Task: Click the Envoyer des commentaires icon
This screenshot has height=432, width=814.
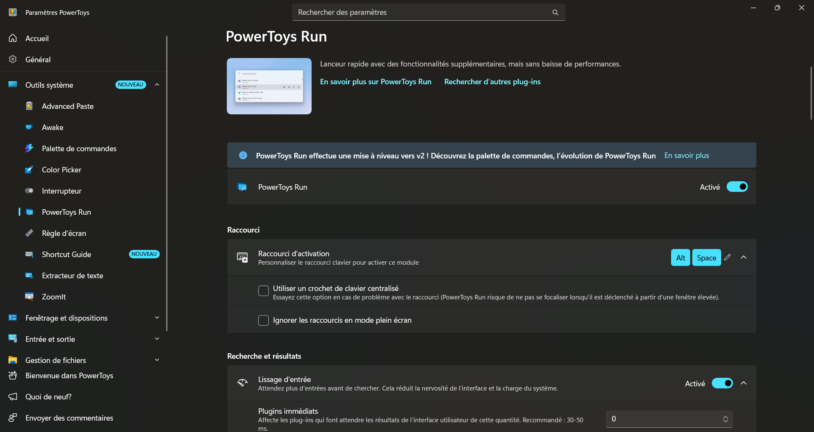Action: (13, 417)
